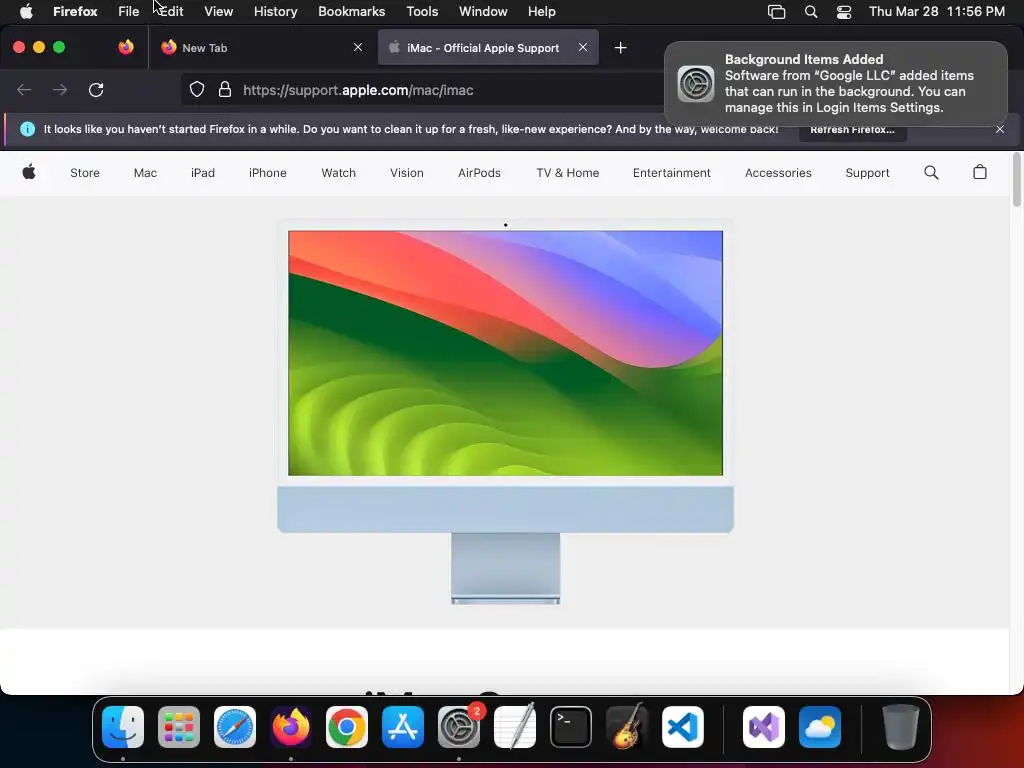Open the Tools menu

[422, 11]
